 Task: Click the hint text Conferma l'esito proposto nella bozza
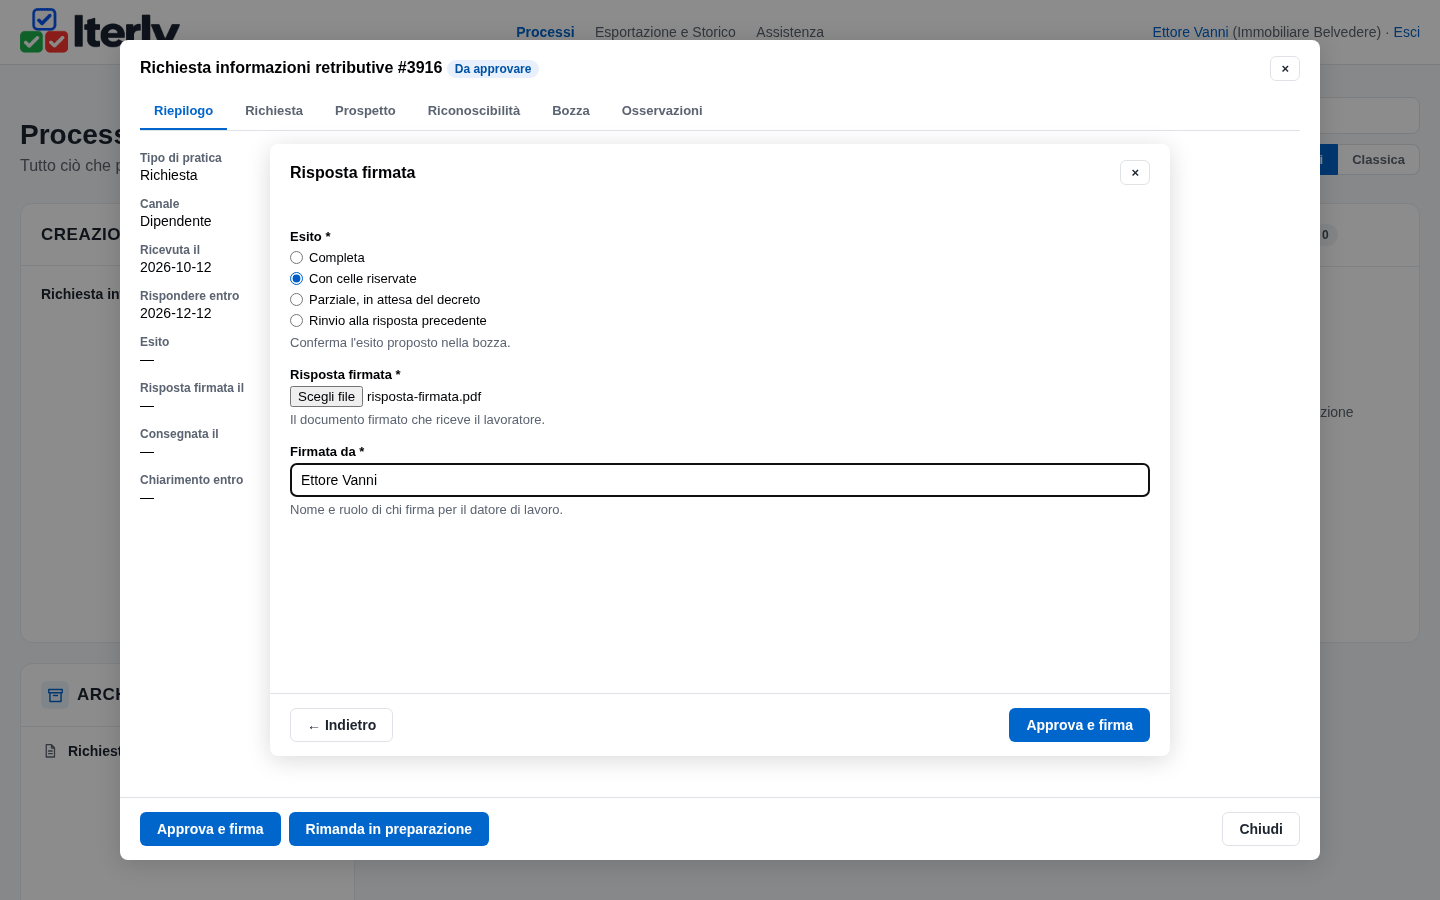(x=400, y=343)
